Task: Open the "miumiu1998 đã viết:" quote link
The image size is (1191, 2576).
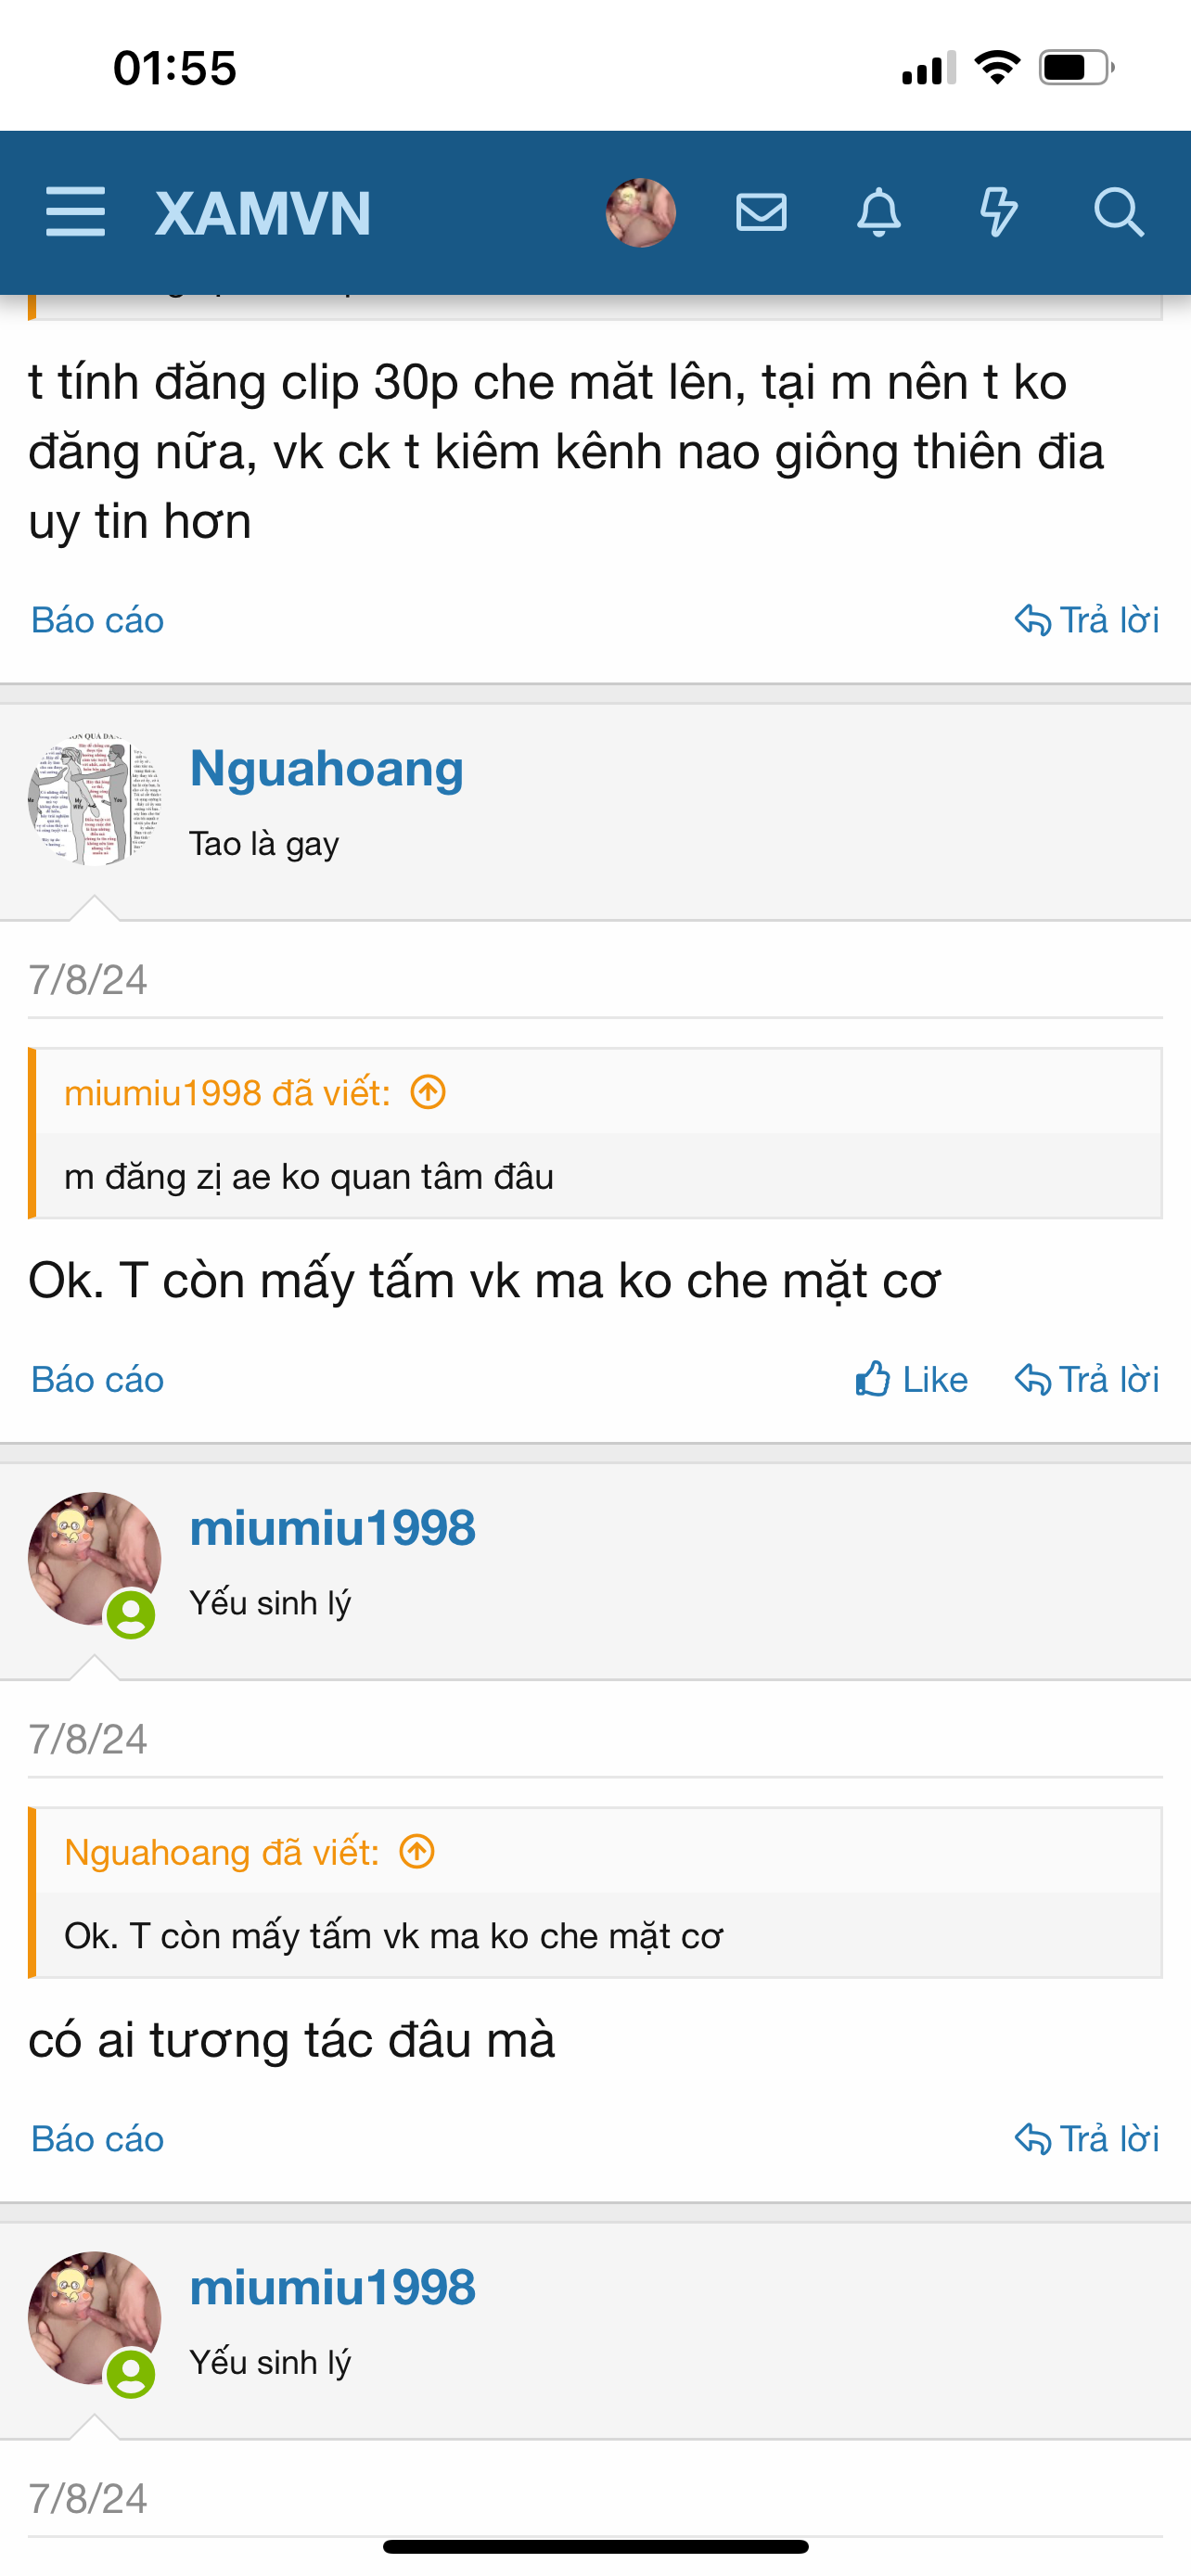Action: point(227,1093)
